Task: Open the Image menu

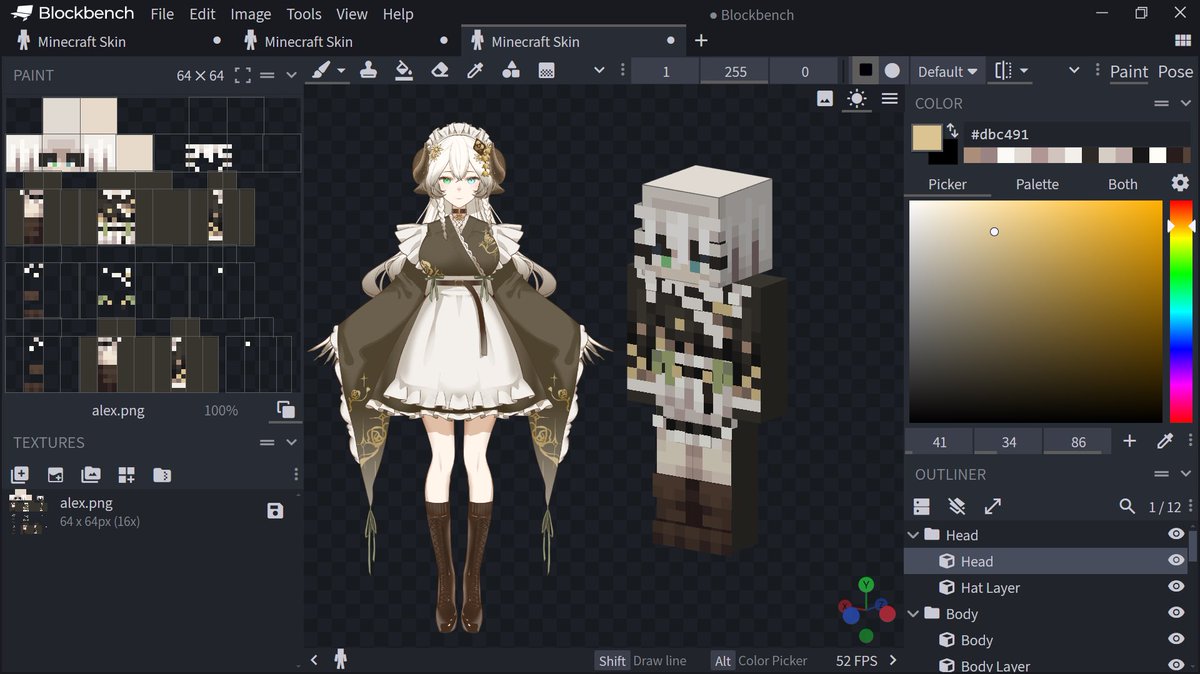Action: [x=250, y=14]
